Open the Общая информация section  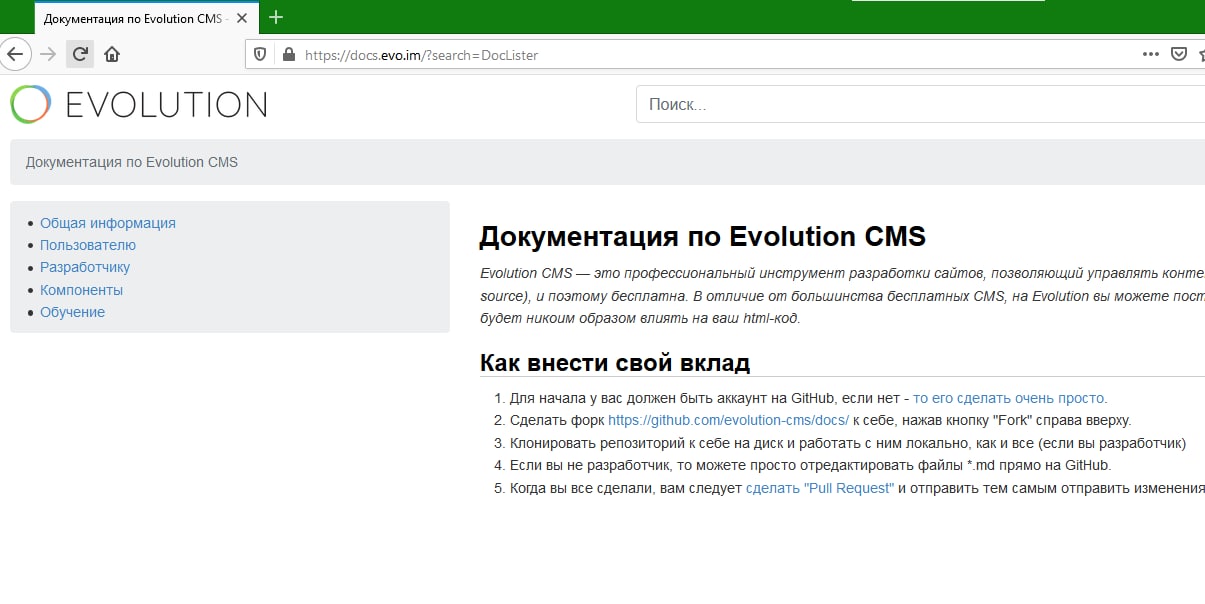point(108,223)
